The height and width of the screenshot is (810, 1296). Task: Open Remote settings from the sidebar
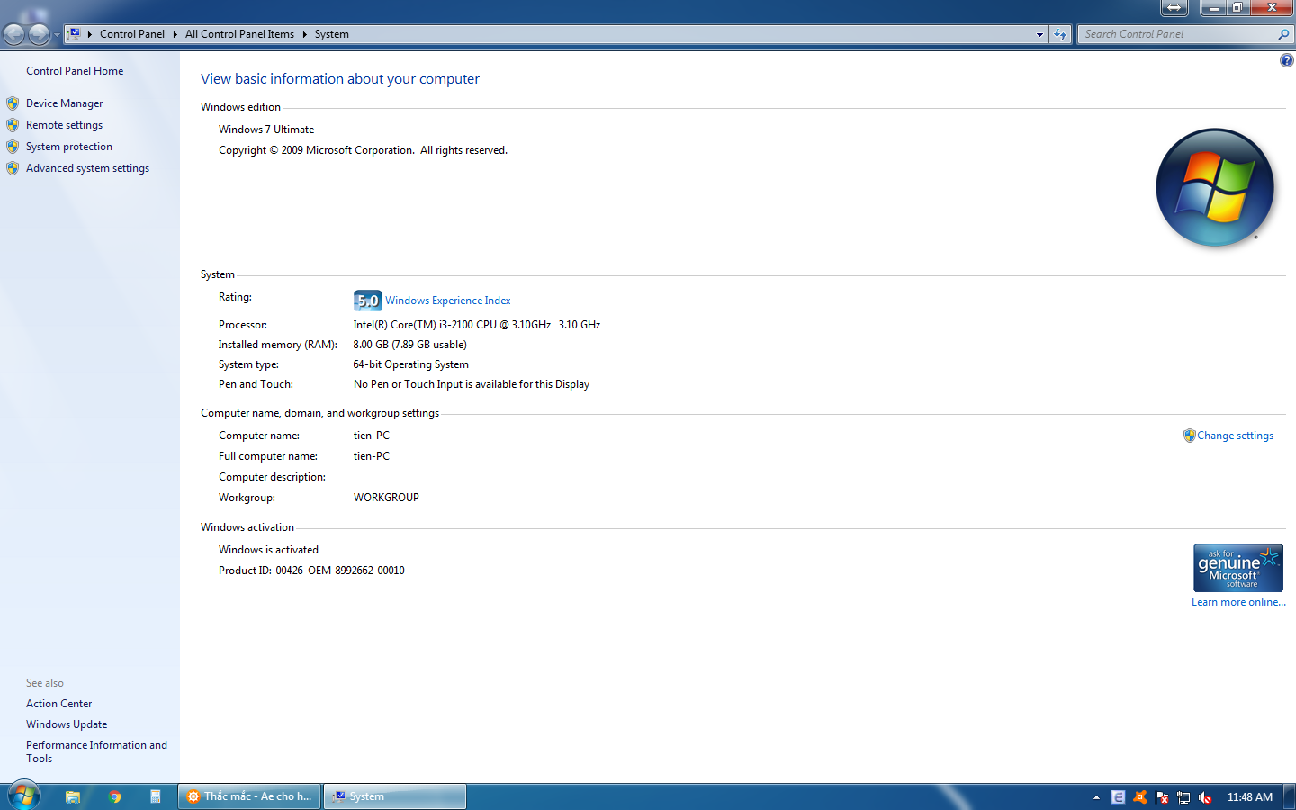64,125
